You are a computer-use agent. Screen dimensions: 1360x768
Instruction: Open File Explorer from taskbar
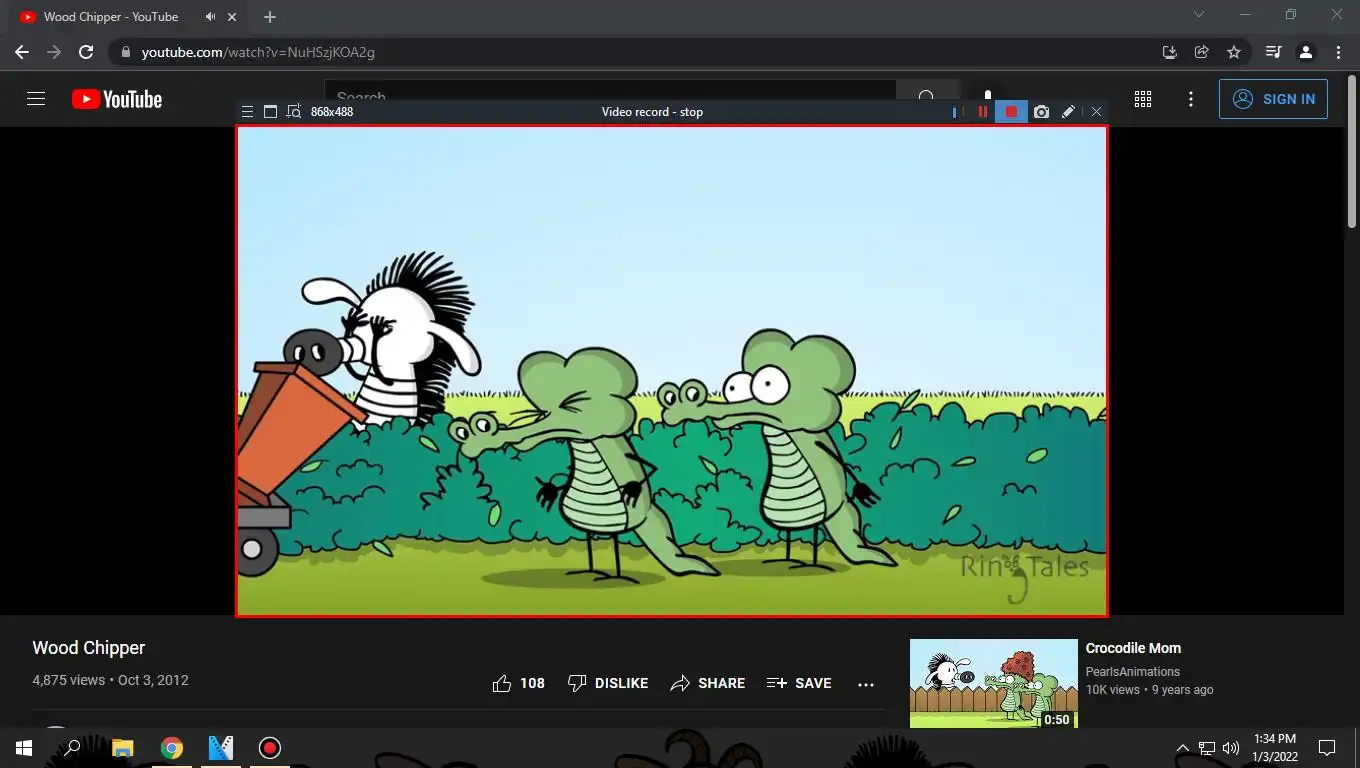(x=122, y=748)
